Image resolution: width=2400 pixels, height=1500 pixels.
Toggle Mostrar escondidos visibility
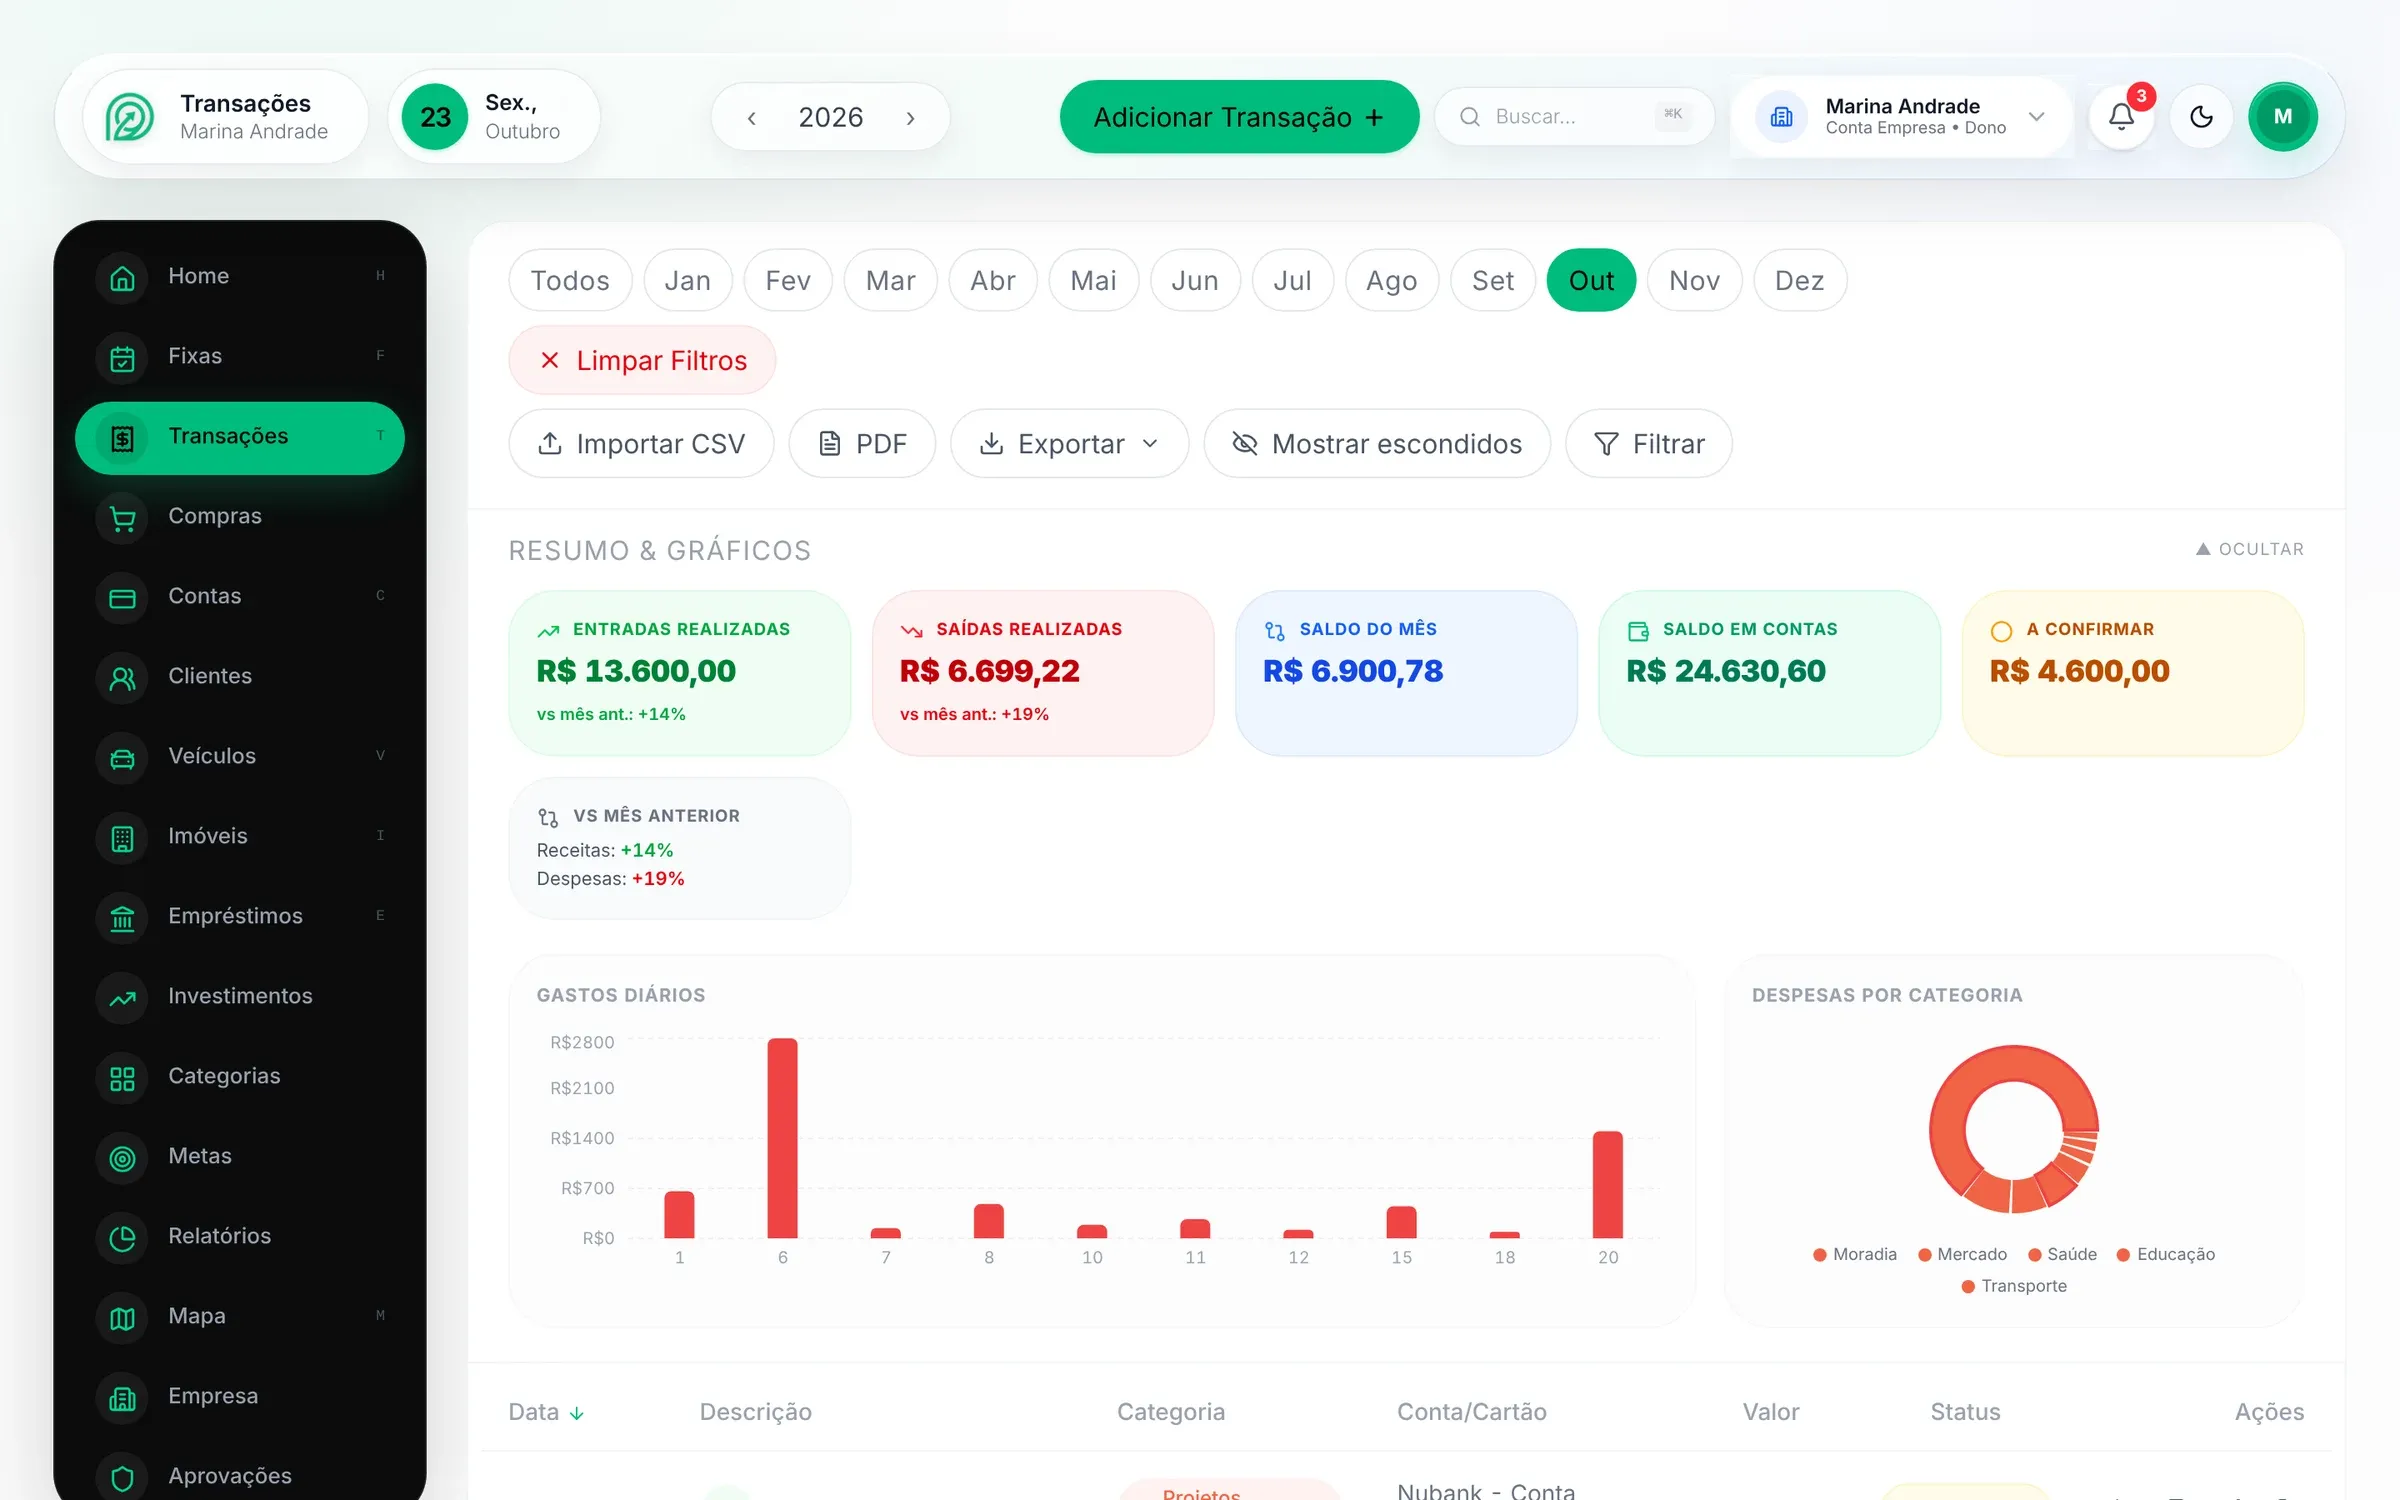coord(1377,443)
